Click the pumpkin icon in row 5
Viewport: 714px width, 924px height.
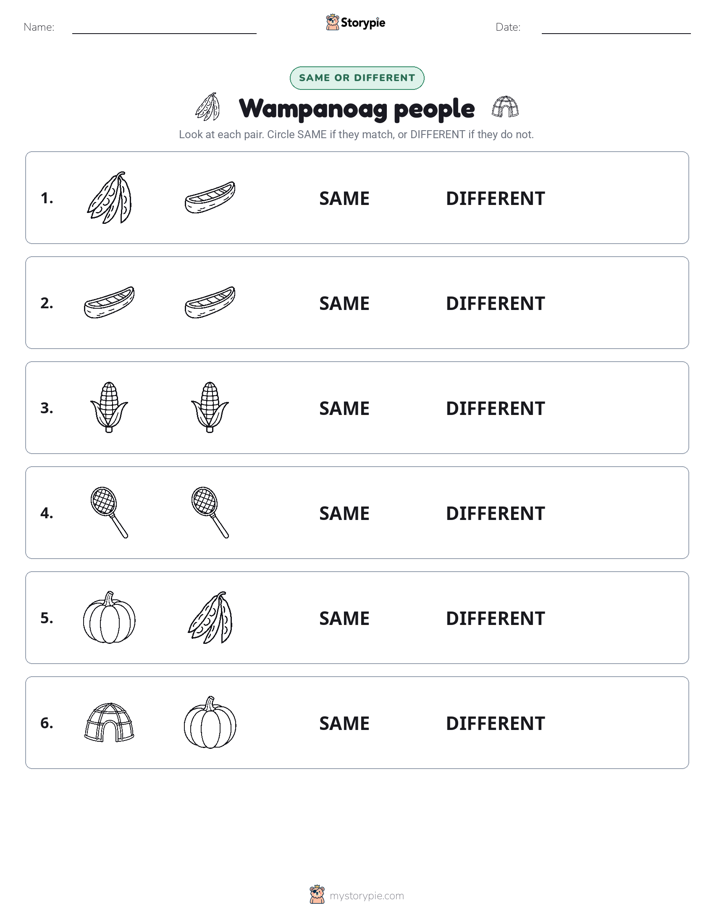coord(109,618)
